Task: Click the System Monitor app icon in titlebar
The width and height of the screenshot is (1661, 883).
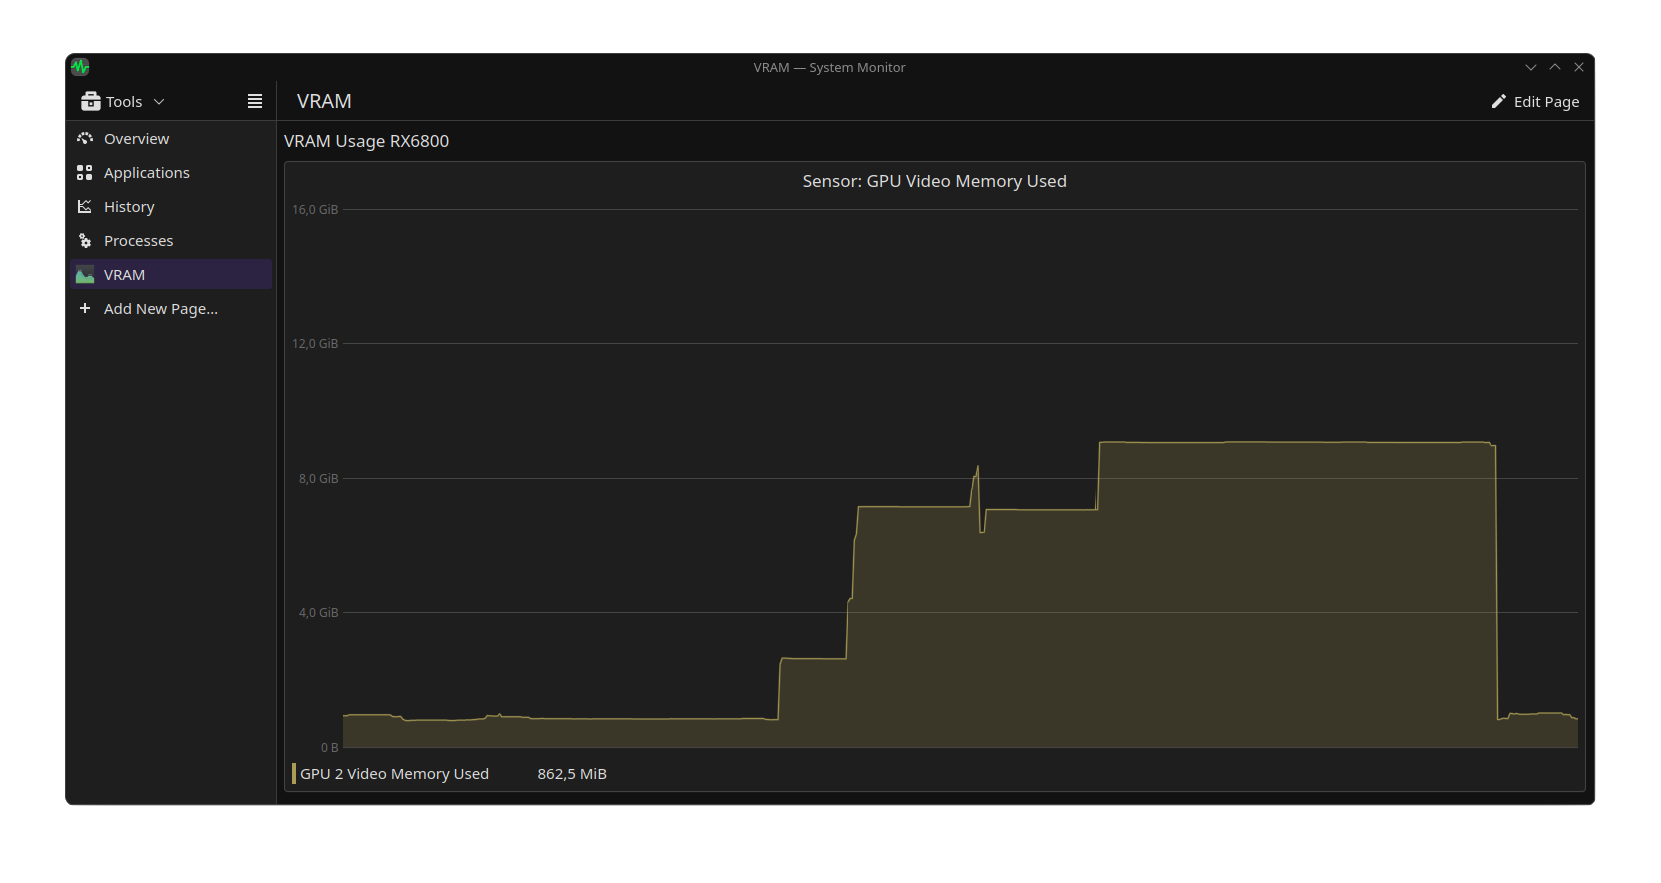Action: [80, 67]
